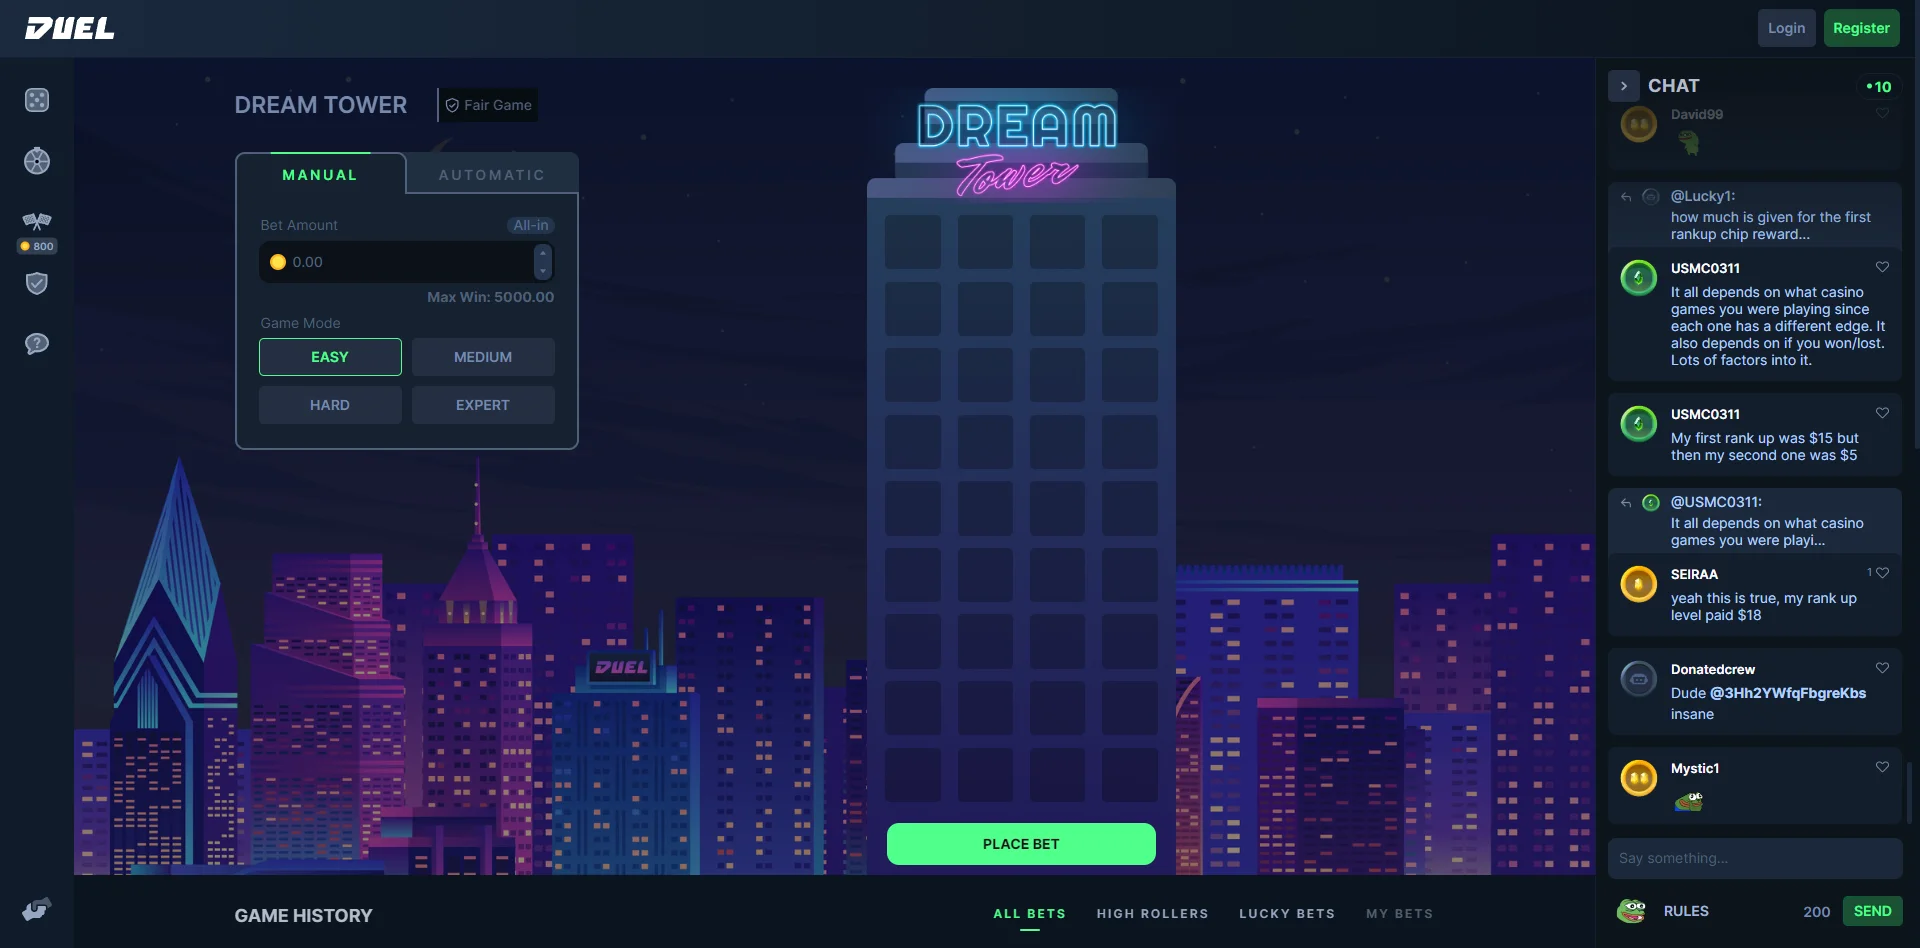This screenshot has height=948, width=1920.
Task: Click the handshake icon at sidebar bottom
Action: 37,910
